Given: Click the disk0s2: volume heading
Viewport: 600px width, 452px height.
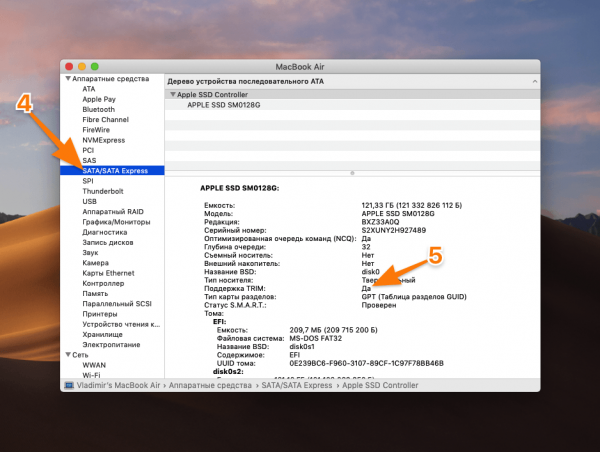Looking at the screenshot, I should click(x=228, y=372).
